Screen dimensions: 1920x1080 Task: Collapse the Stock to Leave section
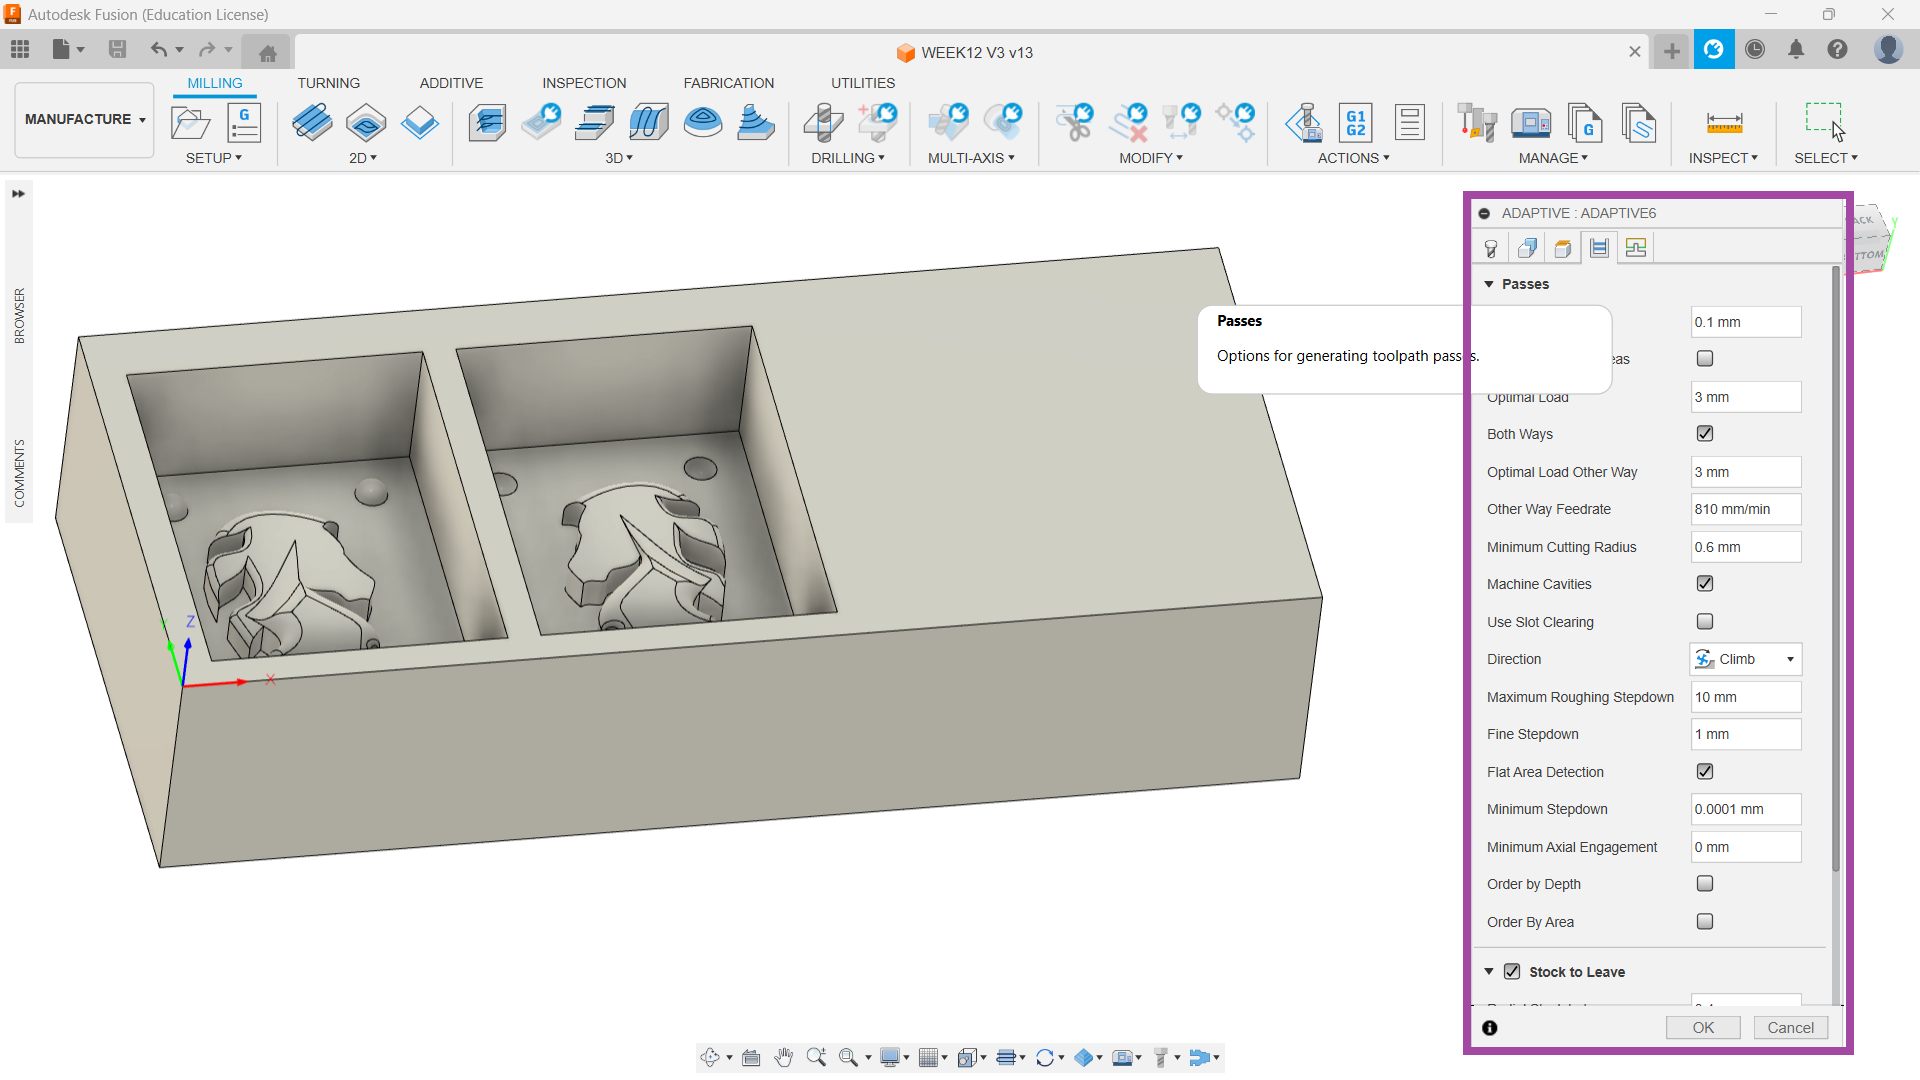1489,972
